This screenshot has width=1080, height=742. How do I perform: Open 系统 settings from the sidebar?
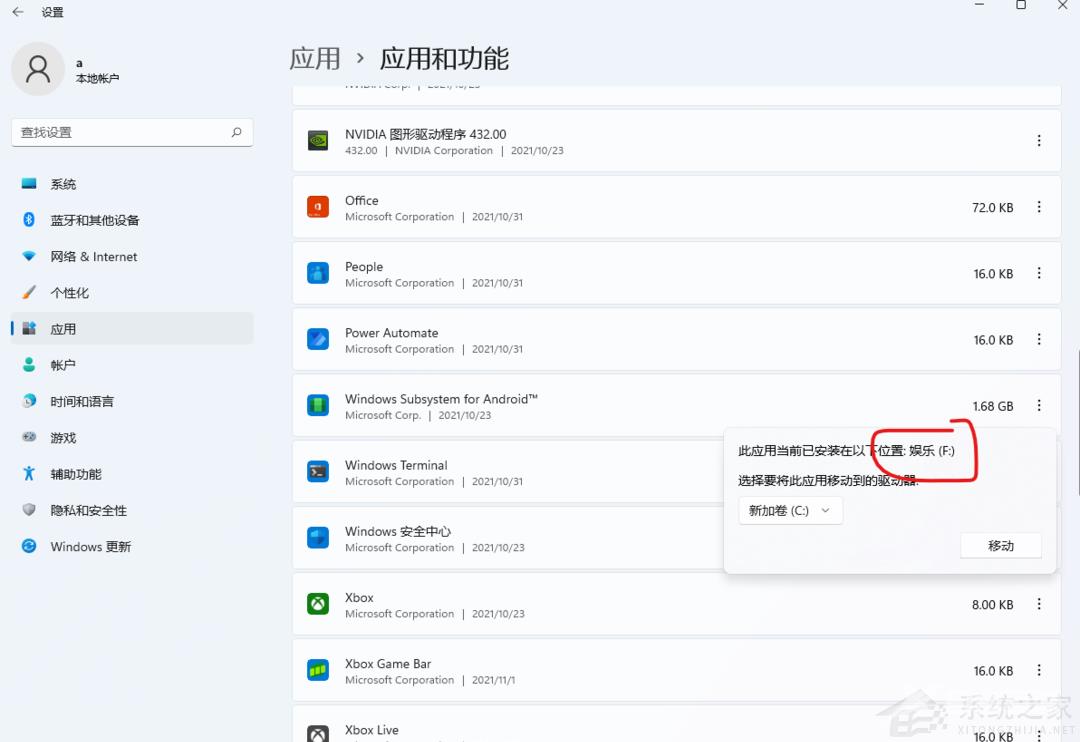pyautogui.click(x=62, y=184)
